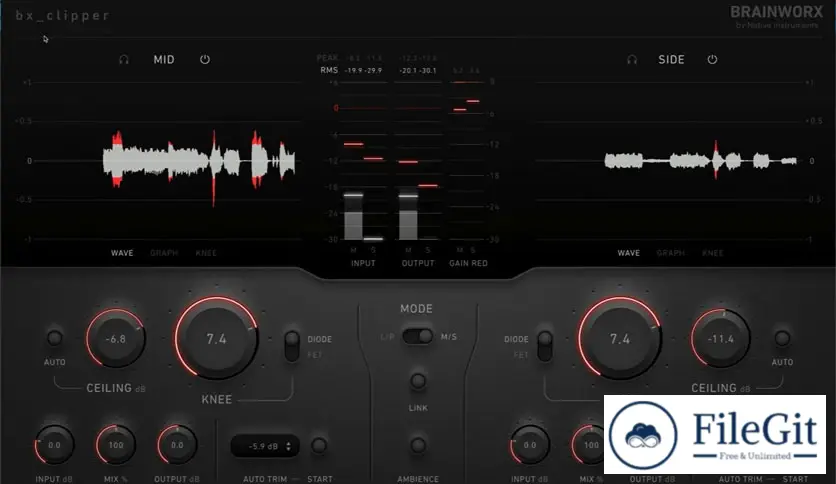Switch SIDE display to GRAPH view

670,253
